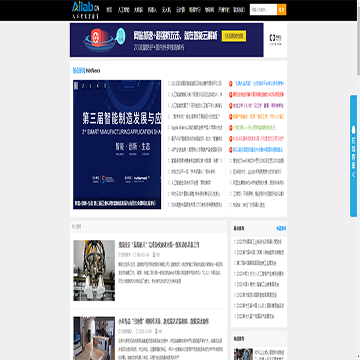360x360 pixels.
Task: Switch carousel to slide number 2
Action: [x=83, y=86]
